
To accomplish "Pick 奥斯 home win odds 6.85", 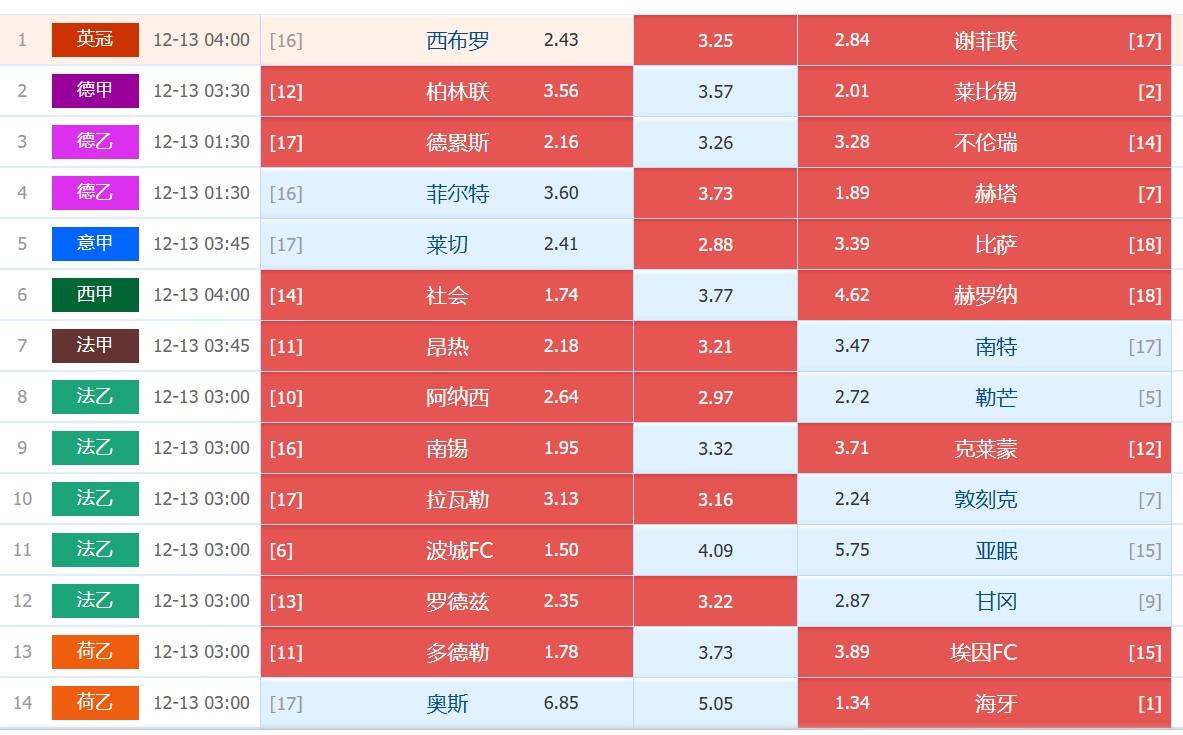I will click(x=446, y=704).
